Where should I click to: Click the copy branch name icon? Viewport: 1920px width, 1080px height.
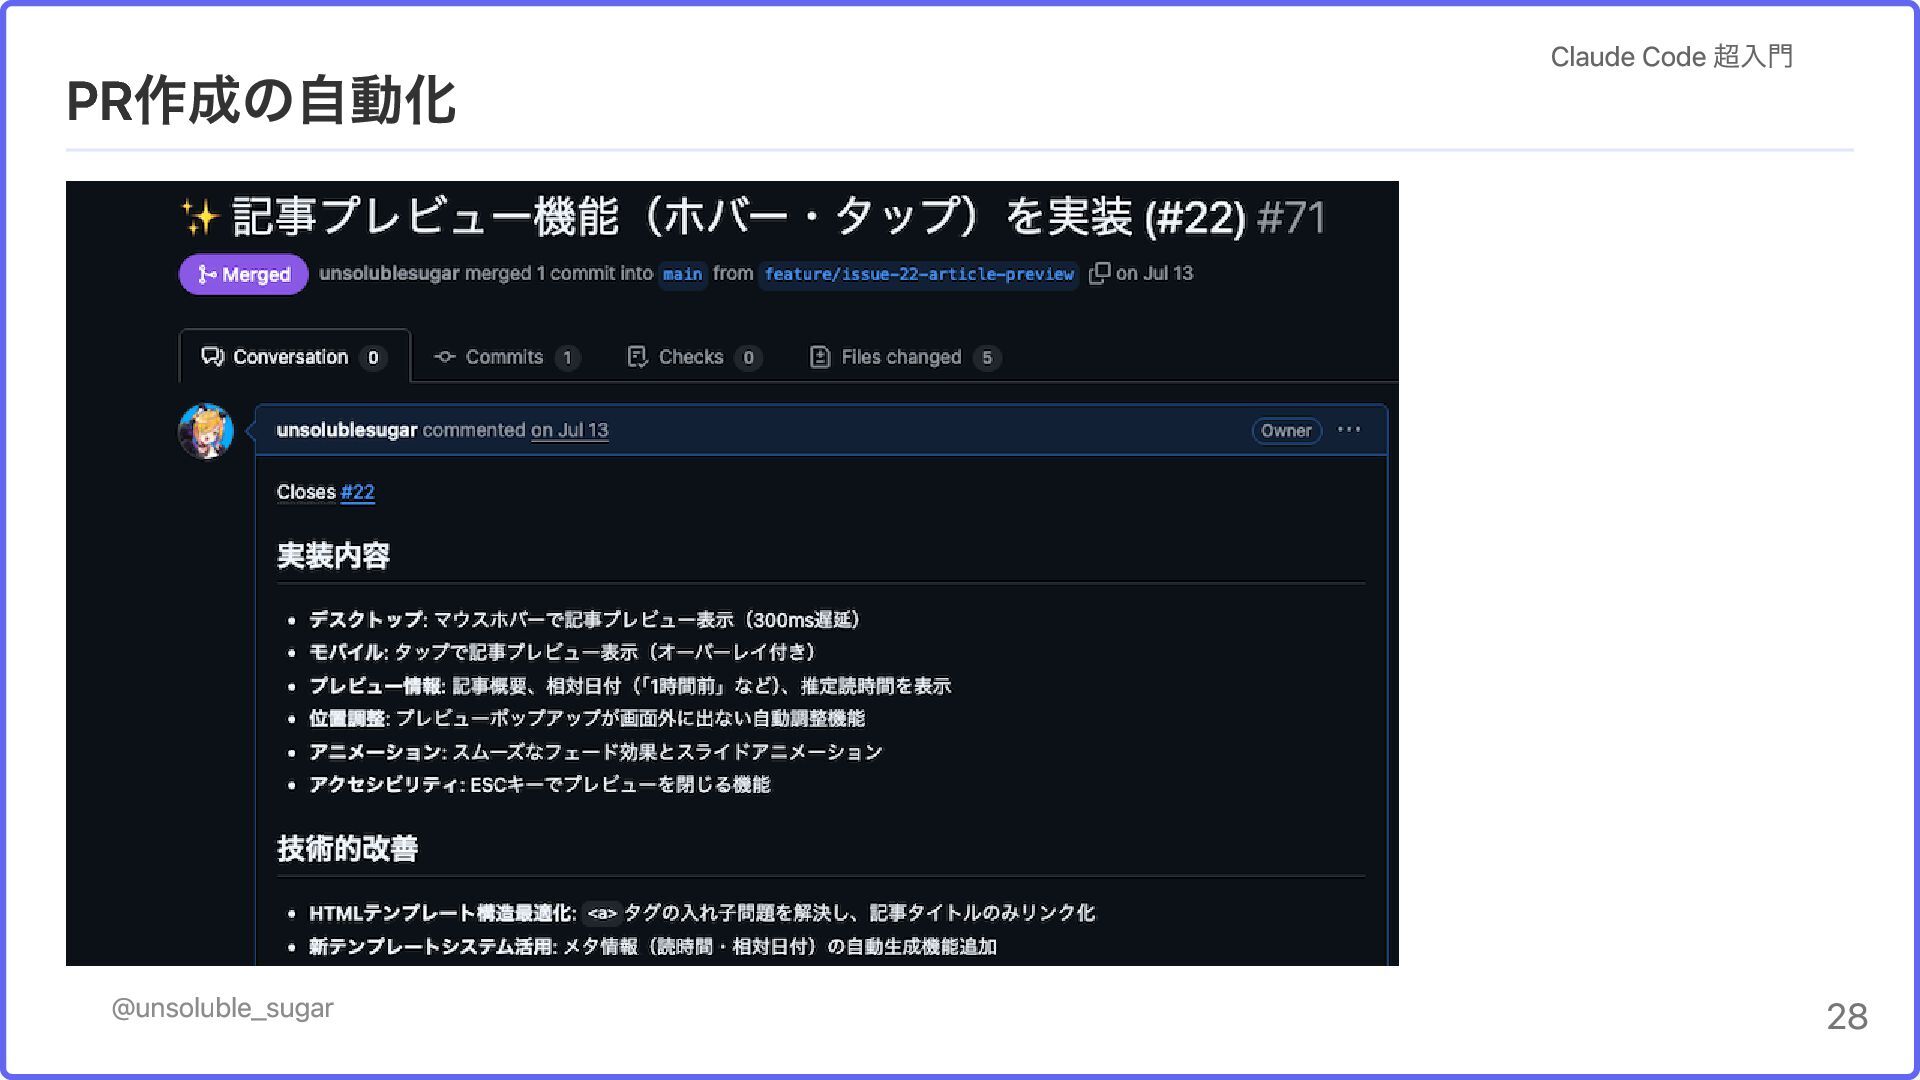pyautogui.click(x=1099, y=273)
